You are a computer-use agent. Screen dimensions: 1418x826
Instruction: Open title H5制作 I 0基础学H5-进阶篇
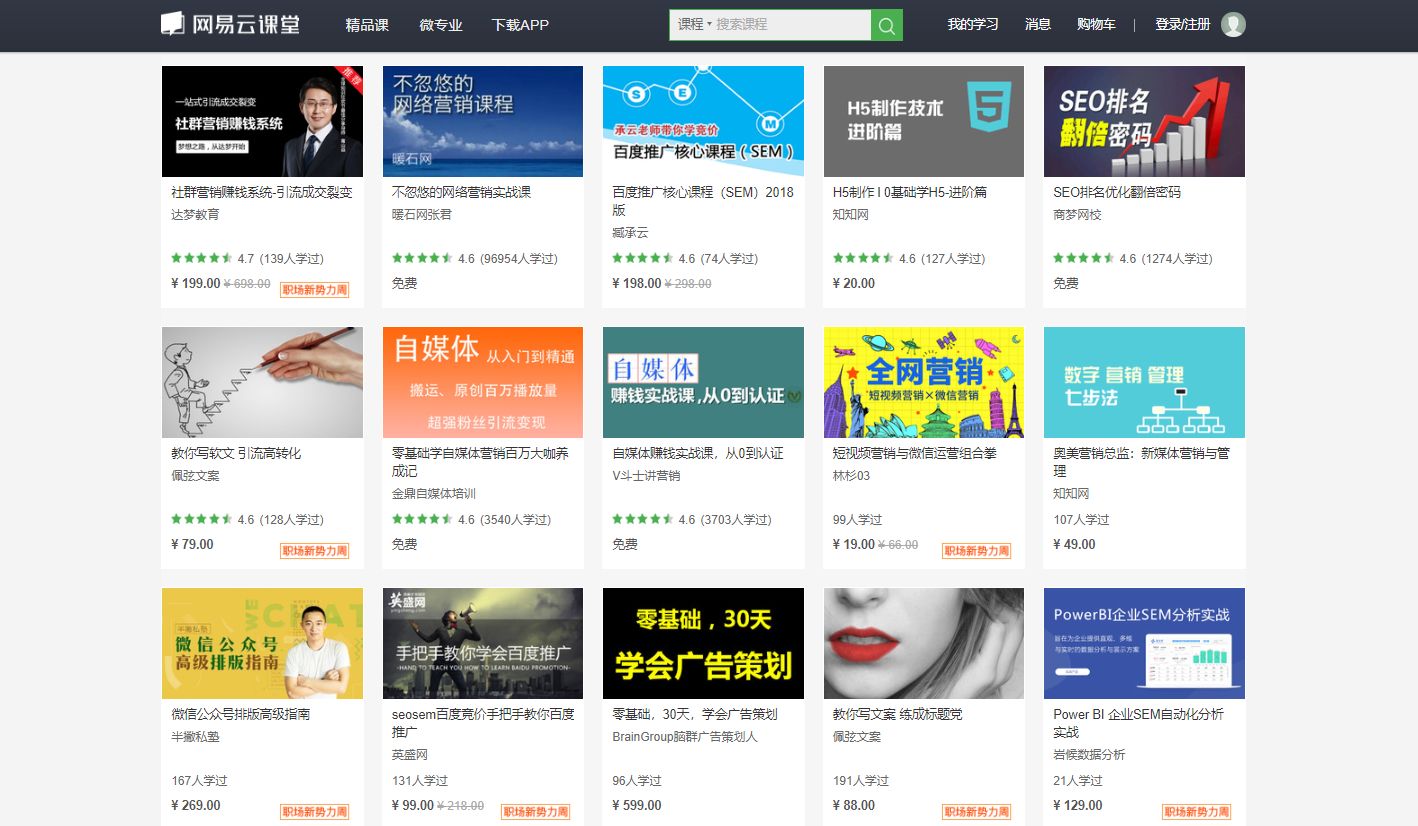pyautogui.click(x=910, y=192)
